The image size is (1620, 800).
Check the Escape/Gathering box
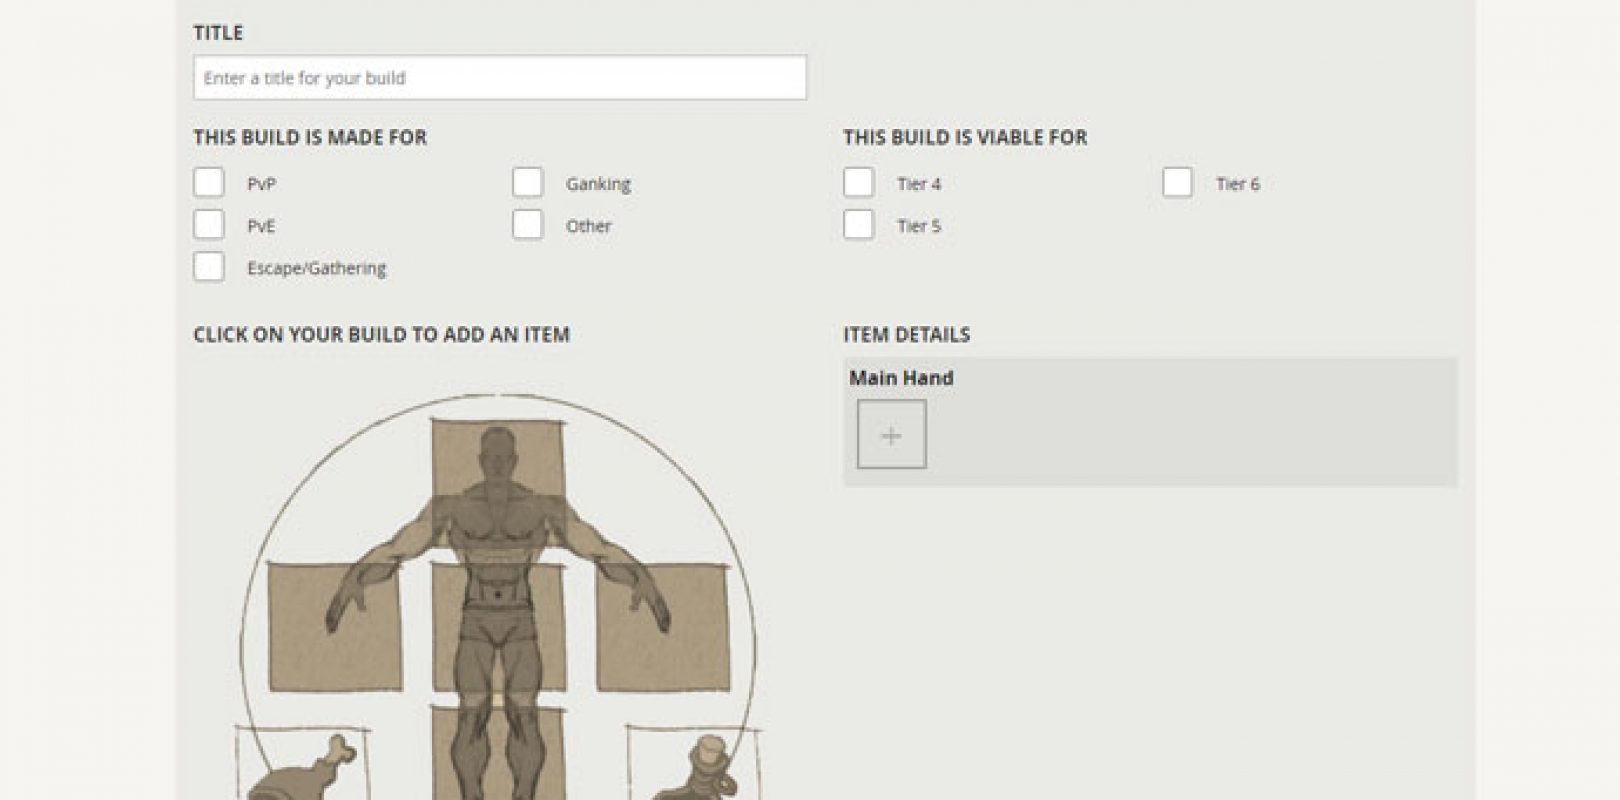point(209,267)
